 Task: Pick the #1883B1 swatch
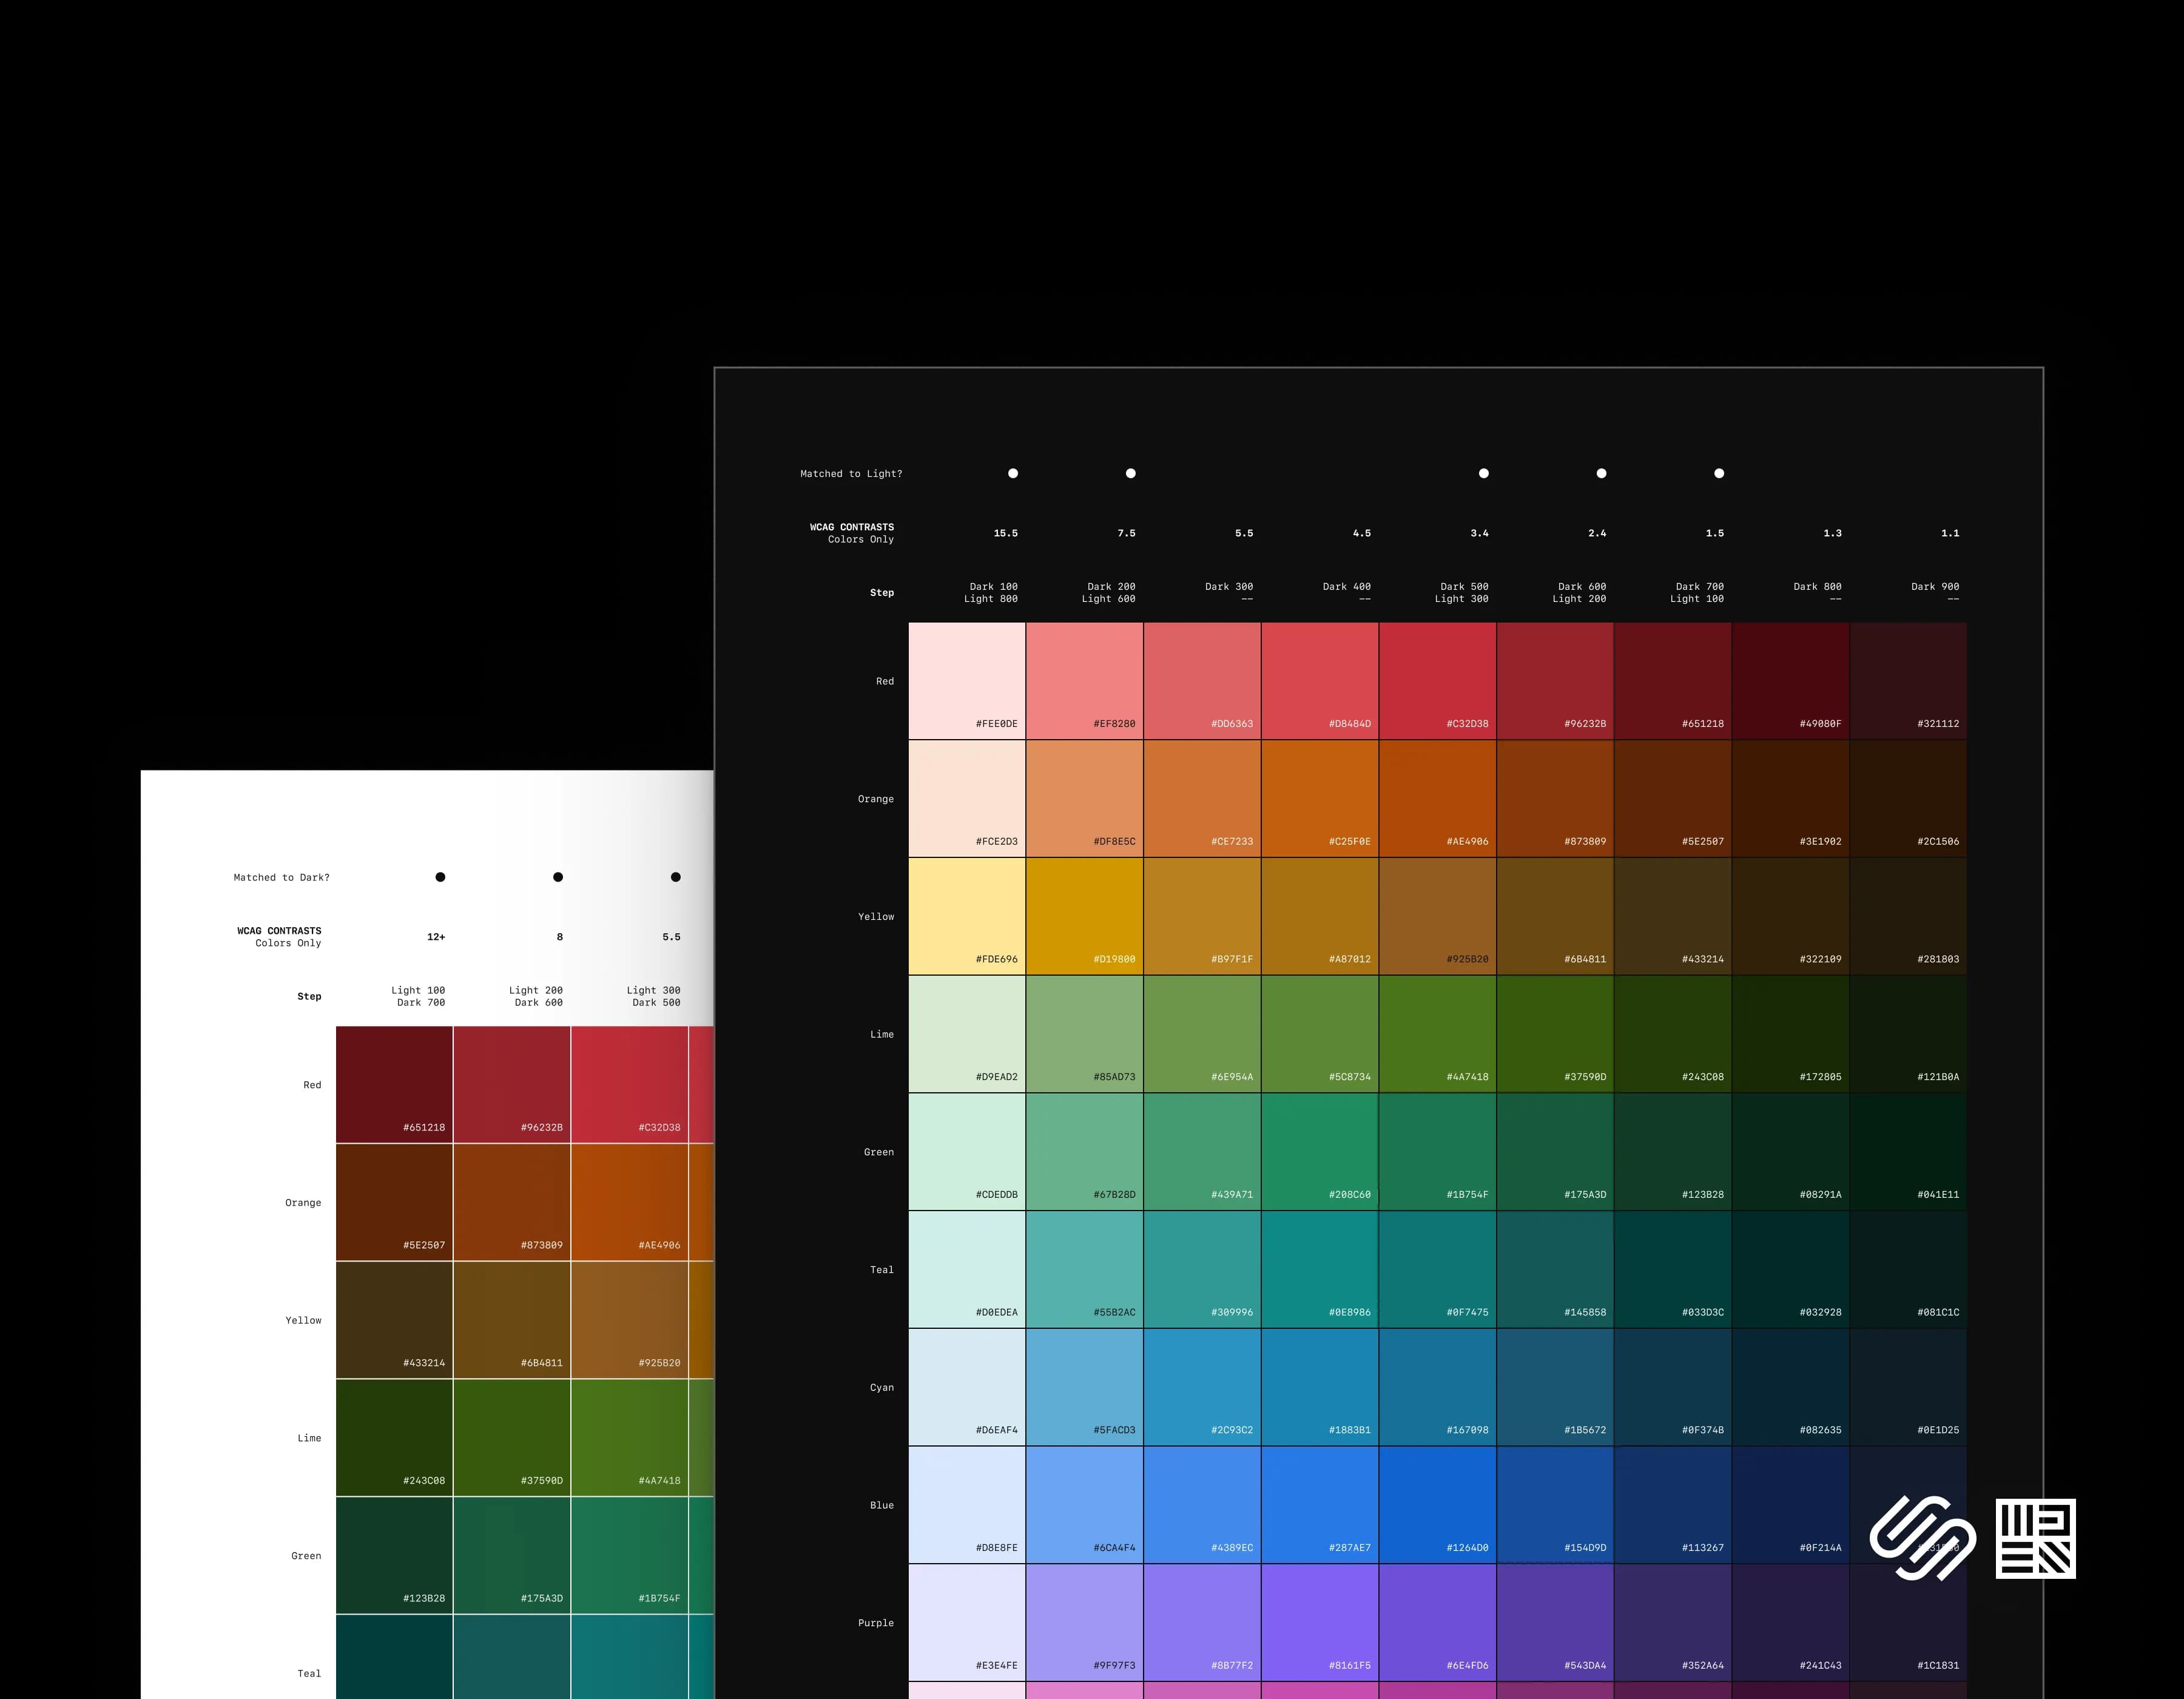(x=1320, y=1387)
